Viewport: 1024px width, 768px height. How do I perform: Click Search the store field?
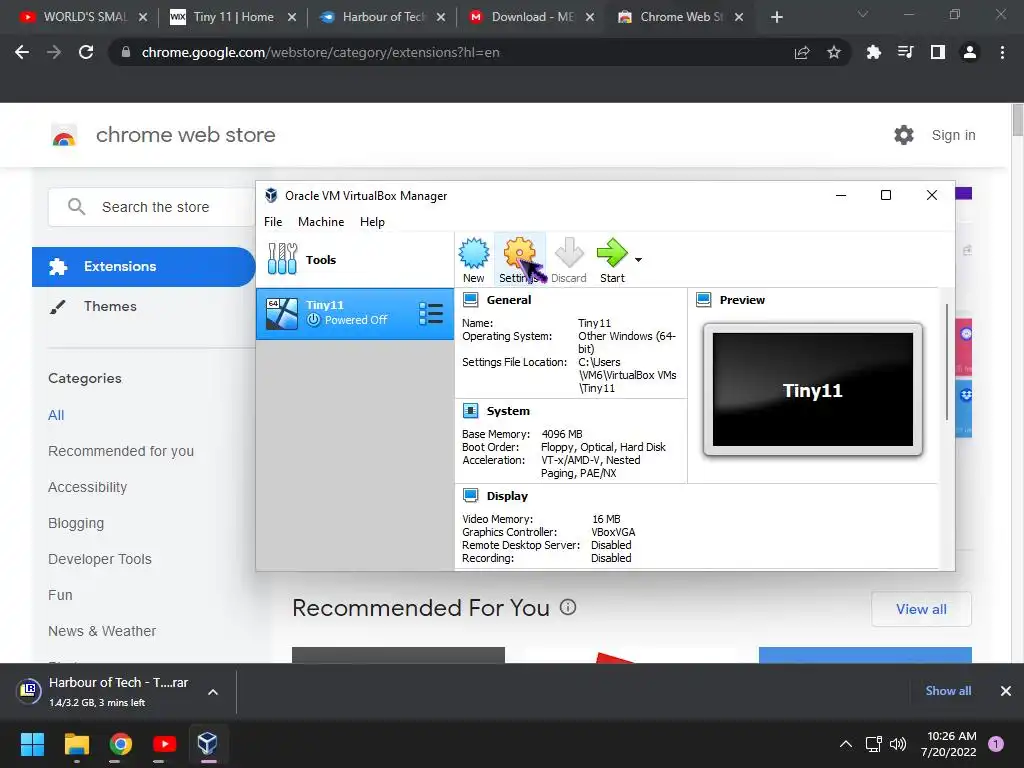point(152,207)
